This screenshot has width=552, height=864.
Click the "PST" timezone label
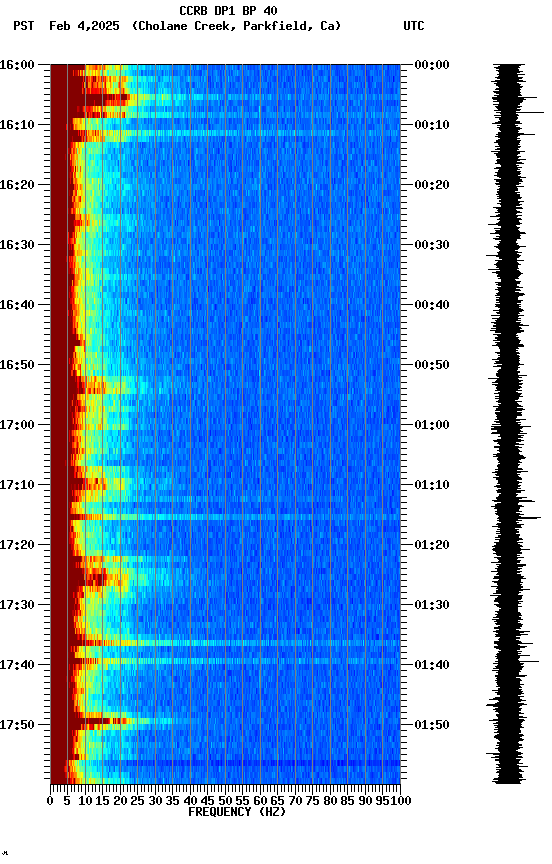[24, 26]
